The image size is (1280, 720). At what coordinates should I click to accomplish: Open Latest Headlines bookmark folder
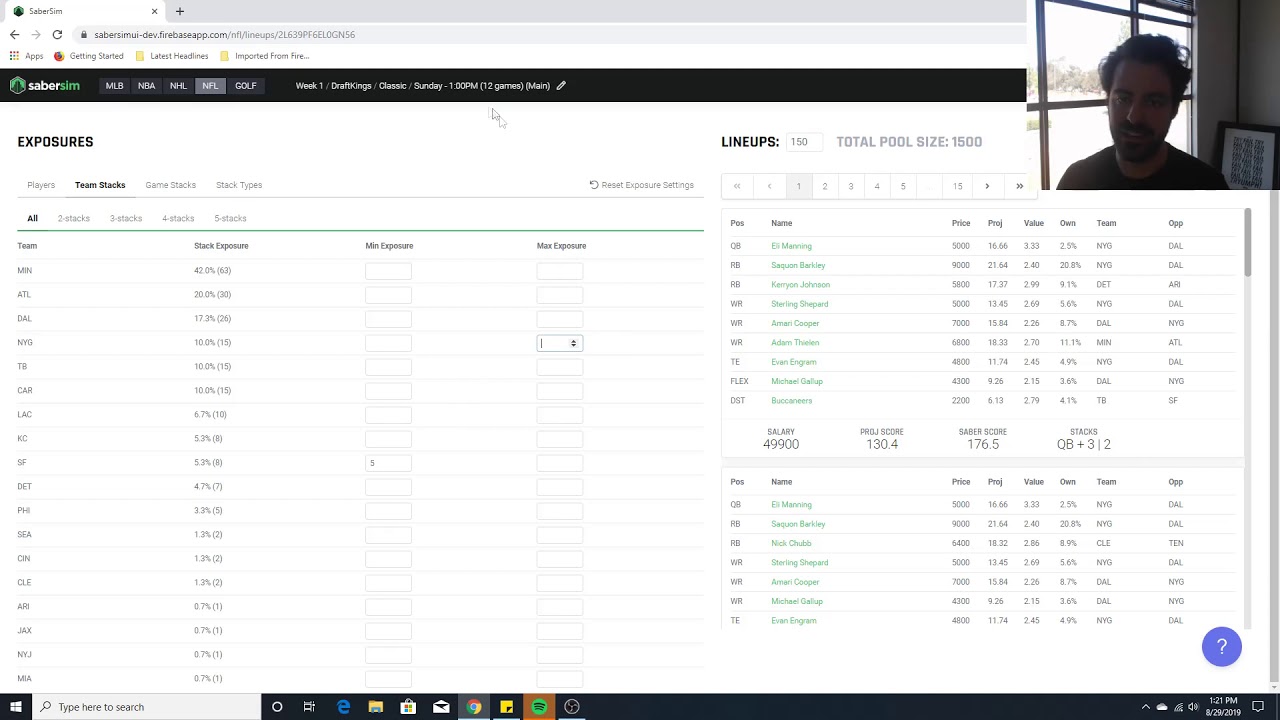[172, 56]
